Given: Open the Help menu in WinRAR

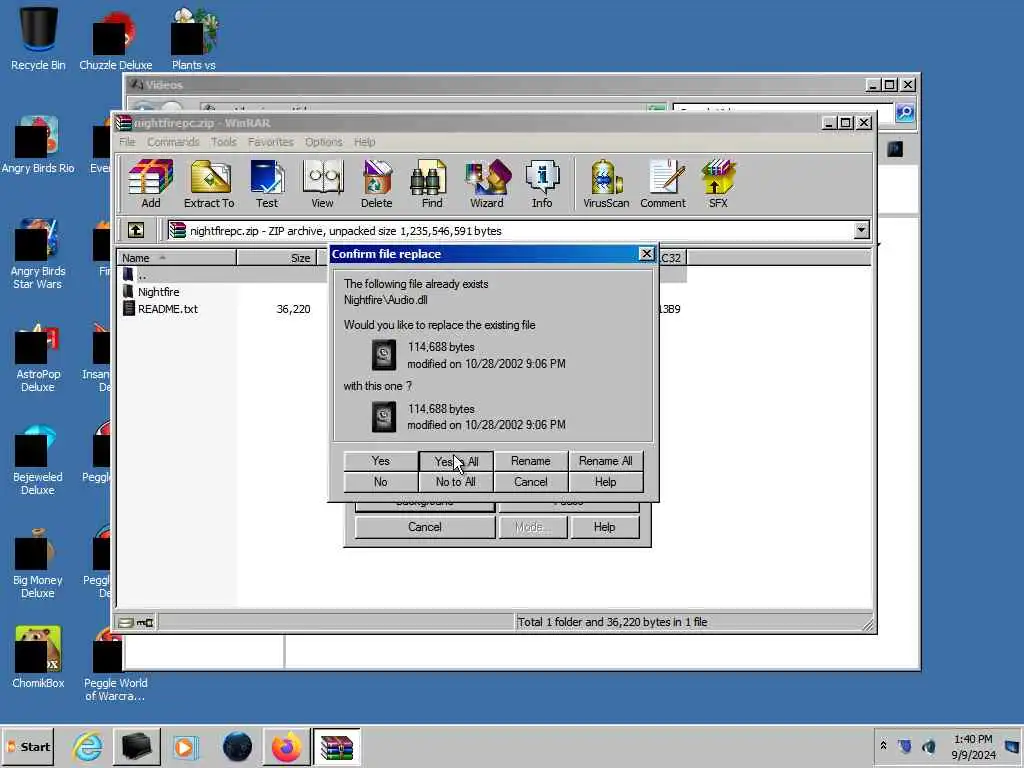Looking at the screenshot, I should tap(364, 142).
